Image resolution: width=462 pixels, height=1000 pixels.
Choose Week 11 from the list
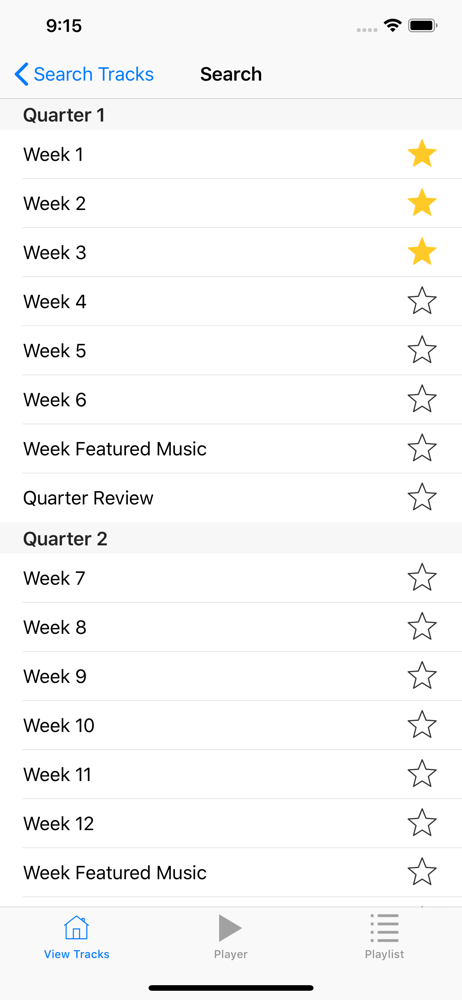click(x=231, y=774)
